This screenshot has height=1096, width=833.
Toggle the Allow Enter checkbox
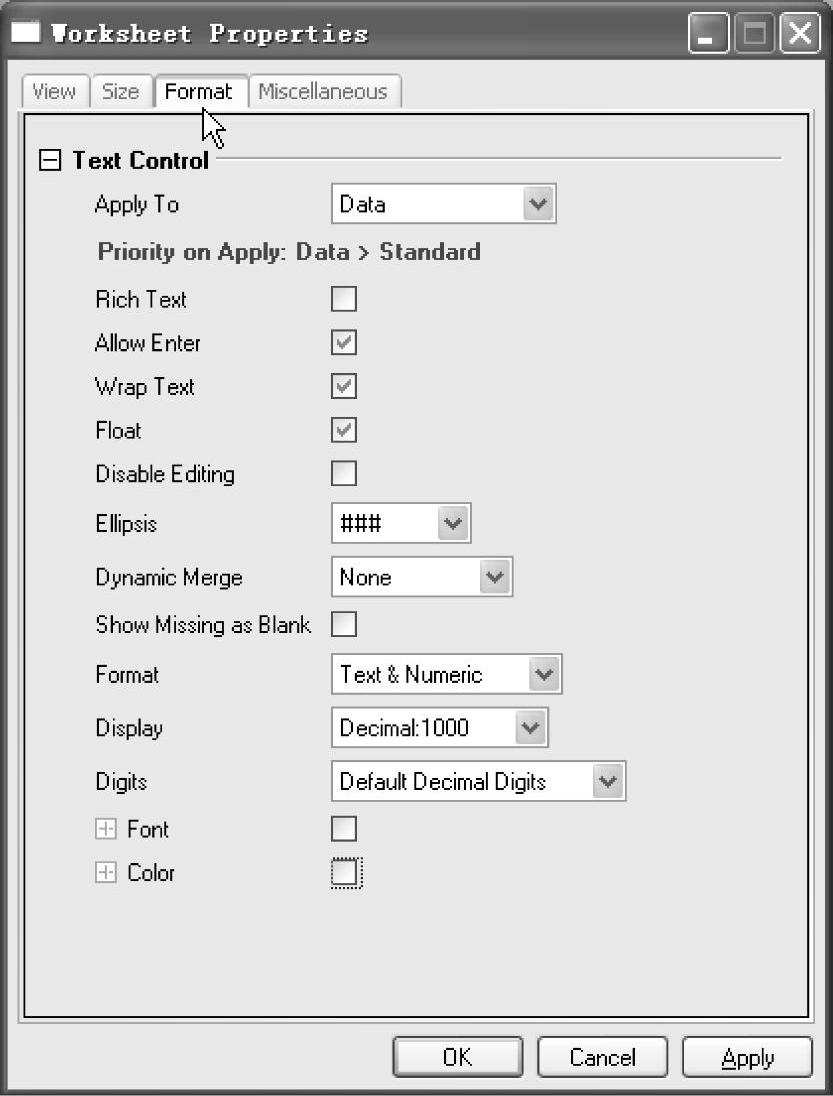pyautogui.click(x=344, y=342)
